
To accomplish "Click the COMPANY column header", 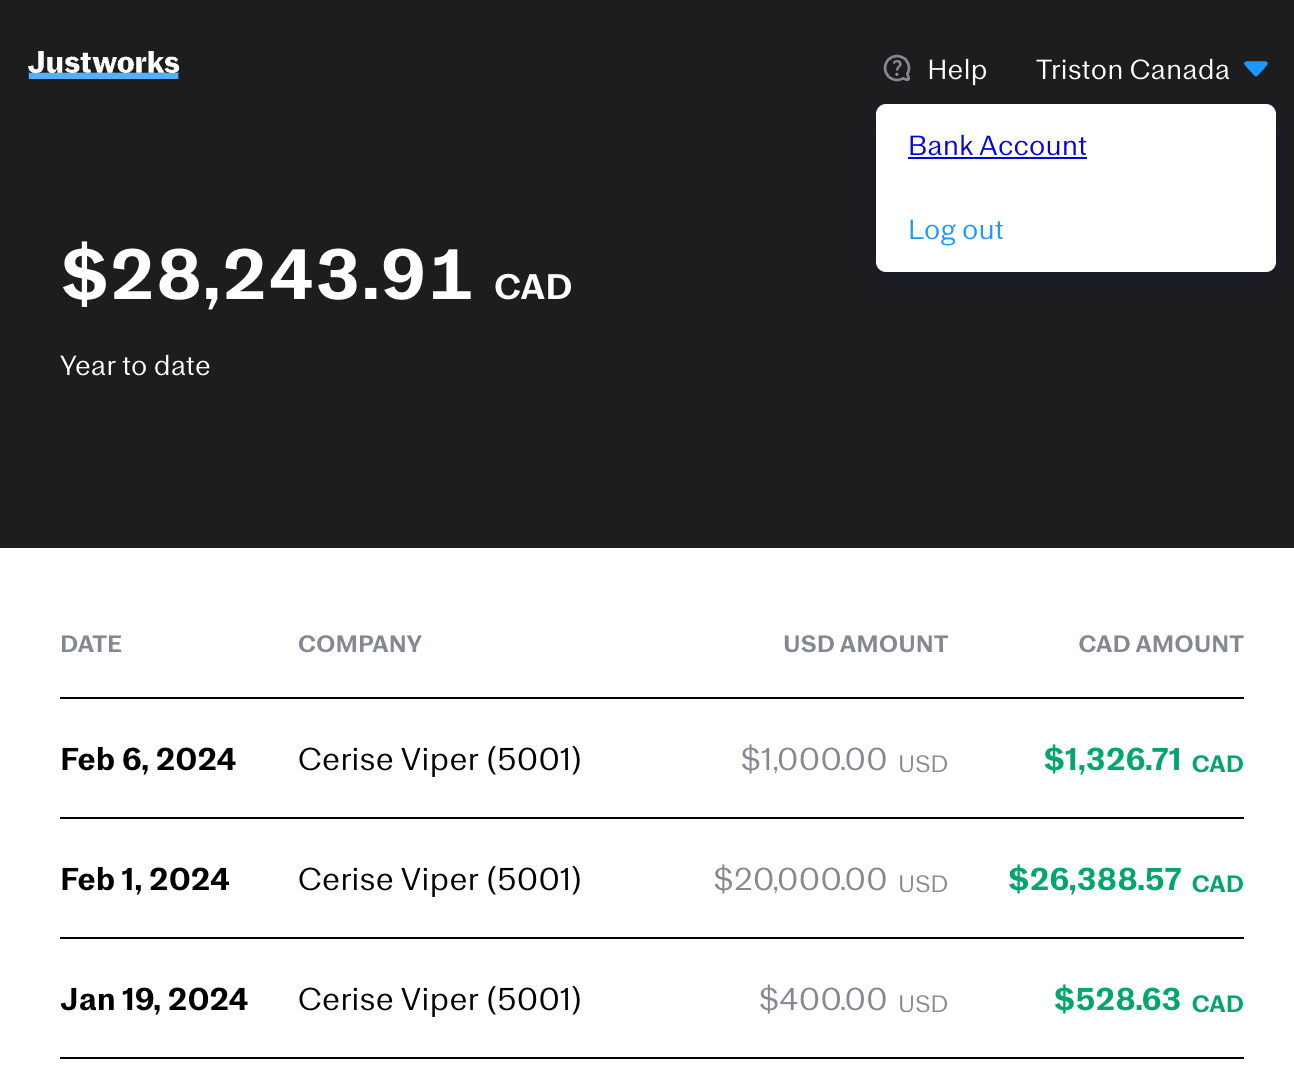I will click(x=360, y=644).
